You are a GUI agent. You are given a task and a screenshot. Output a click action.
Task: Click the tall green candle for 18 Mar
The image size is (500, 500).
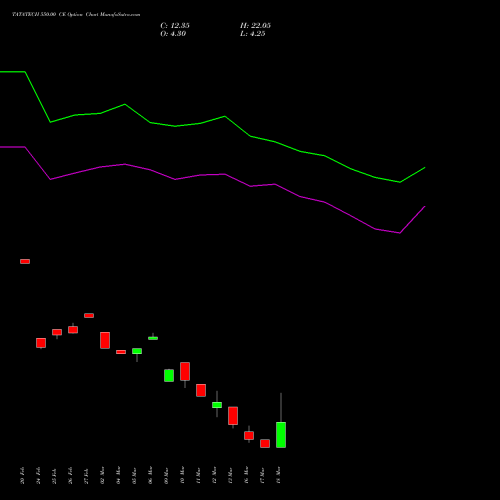(x=281, y=435)
